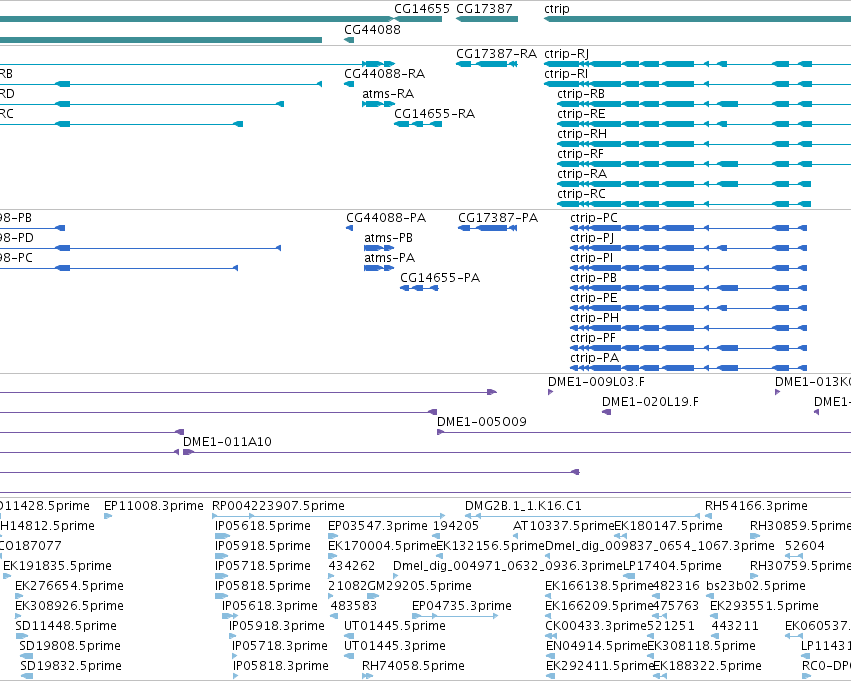Select the ctrip gene label
851x681 pixels.
click(x=557, y=9)
